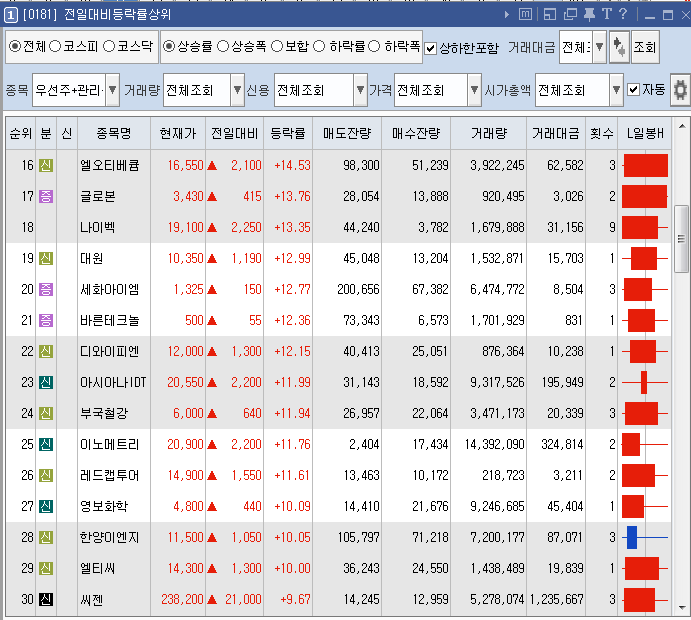Viewport: 691px width, 620px height.
Task: Click the black 신 badge on 씨젠 row
Action: coord(46,599)
